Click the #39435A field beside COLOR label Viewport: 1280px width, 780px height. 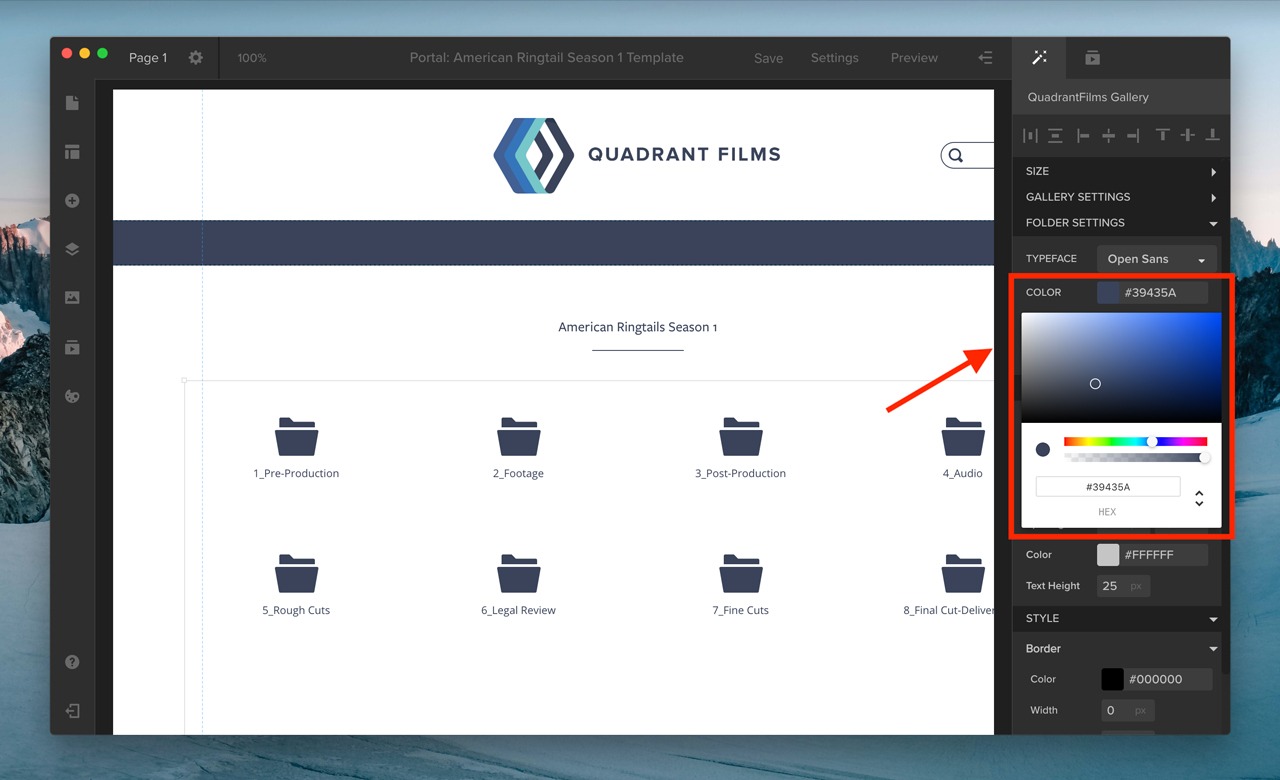1163,293
